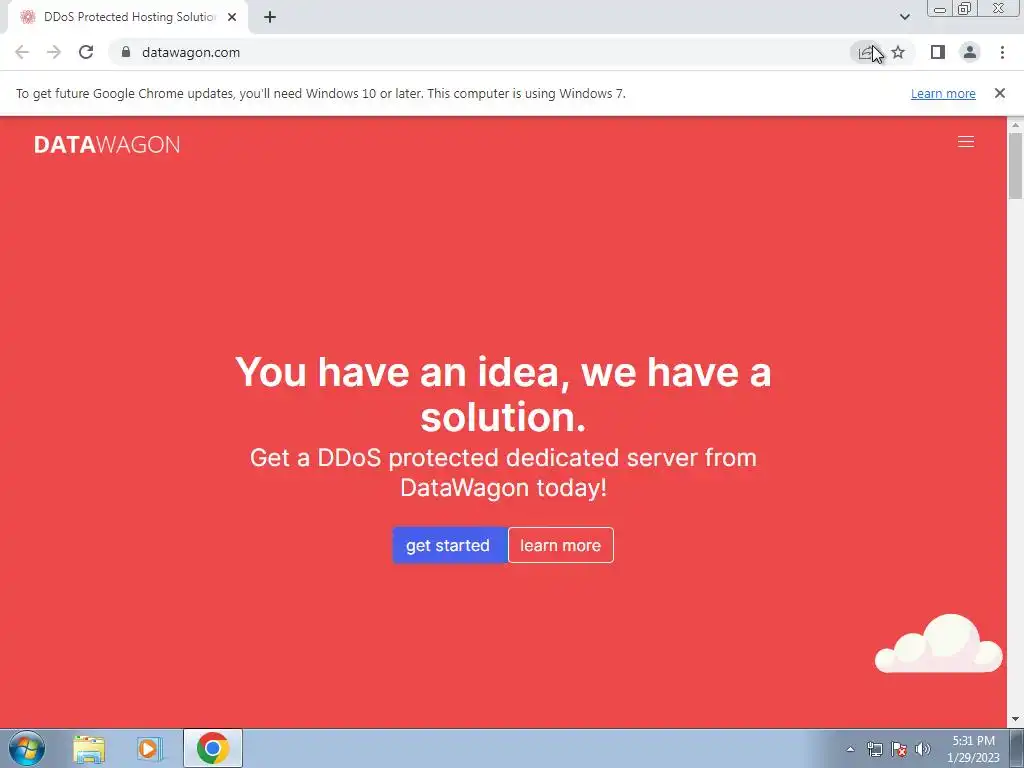Go back to the previous page
The height and width of the screenshot is (768, 1024).
coord(22,52)
